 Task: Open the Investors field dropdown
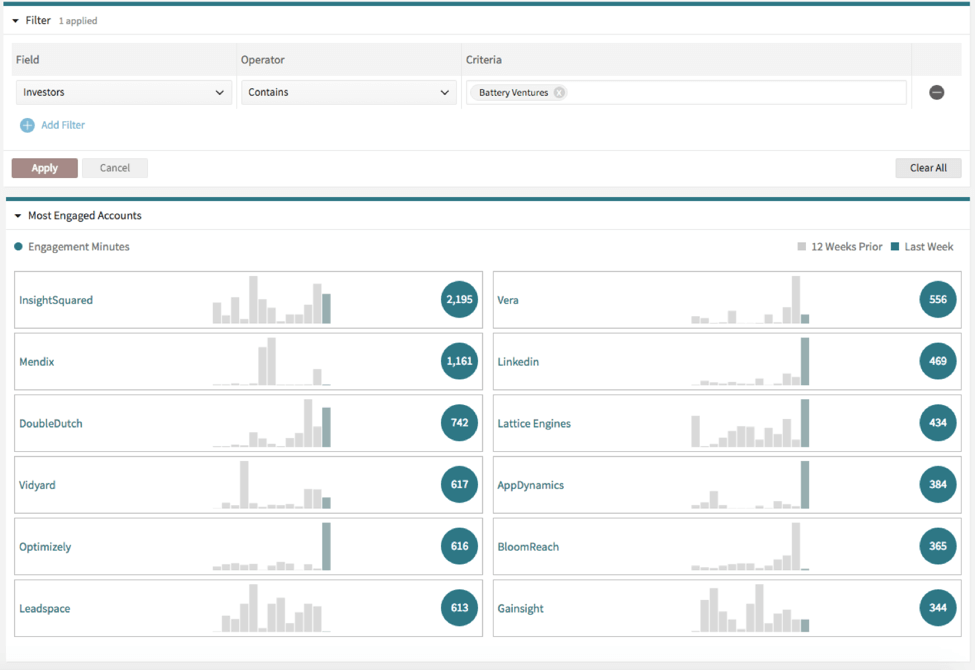124,92
